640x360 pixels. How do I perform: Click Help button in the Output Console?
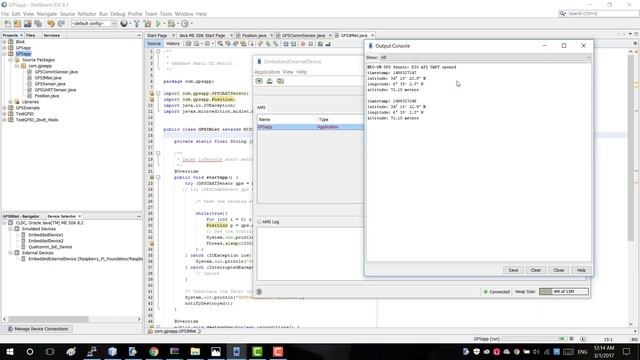[x=581, y=270]
